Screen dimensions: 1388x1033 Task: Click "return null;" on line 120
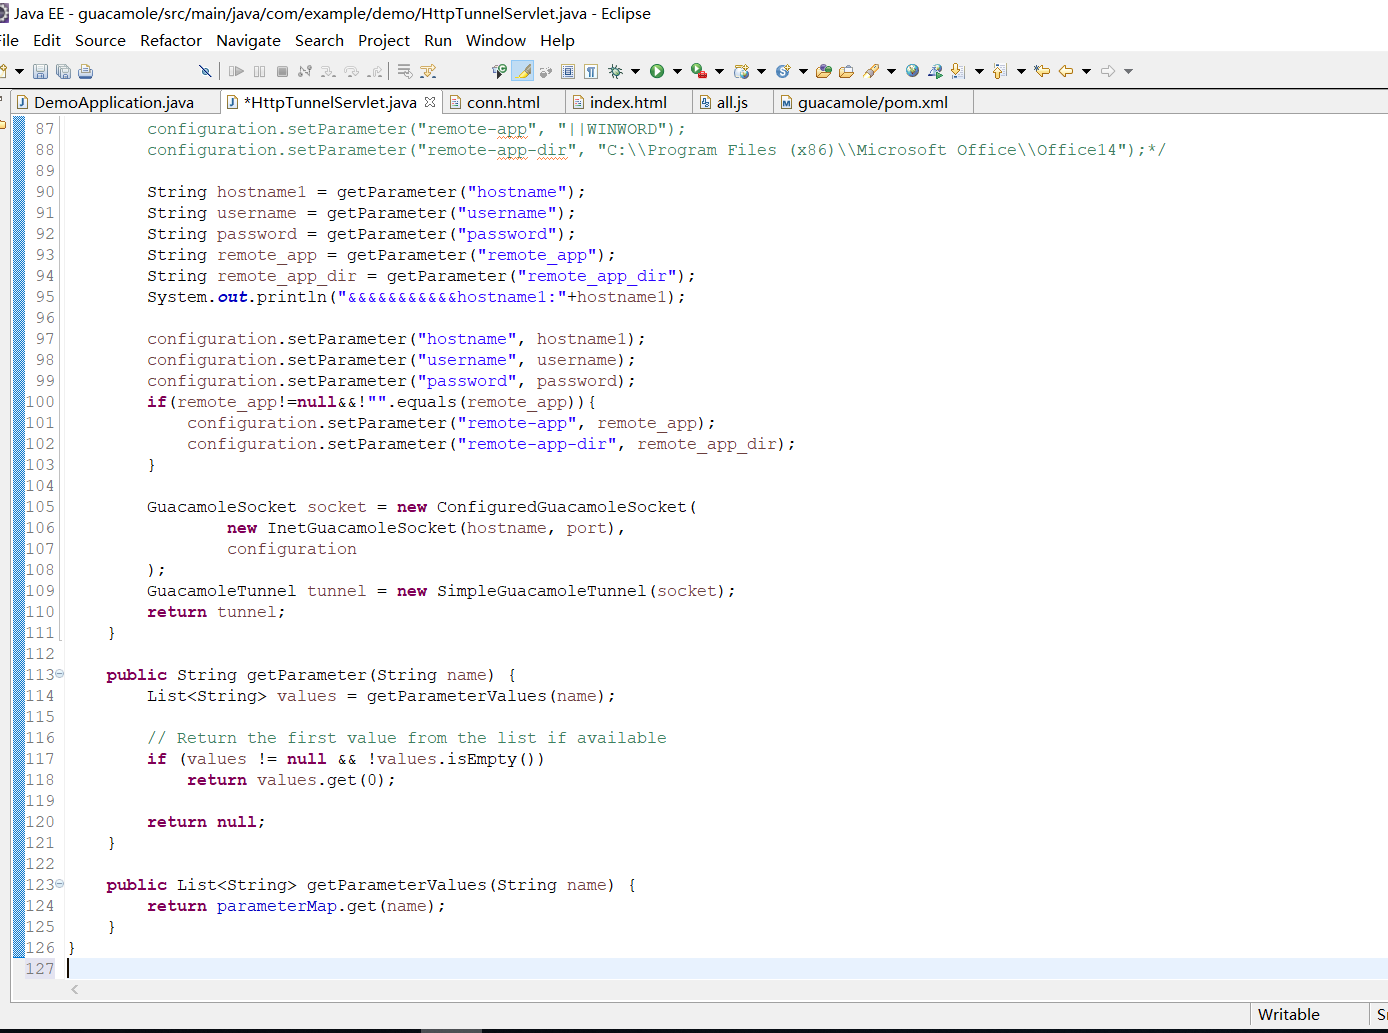click(206, 822)
